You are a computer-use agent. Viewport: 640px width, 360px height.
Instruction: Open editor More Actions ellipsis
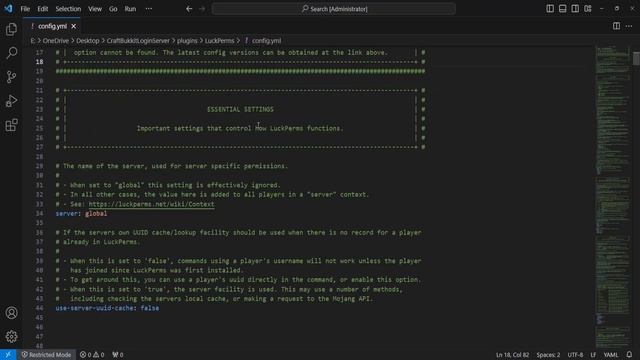(x=629, y=26)
